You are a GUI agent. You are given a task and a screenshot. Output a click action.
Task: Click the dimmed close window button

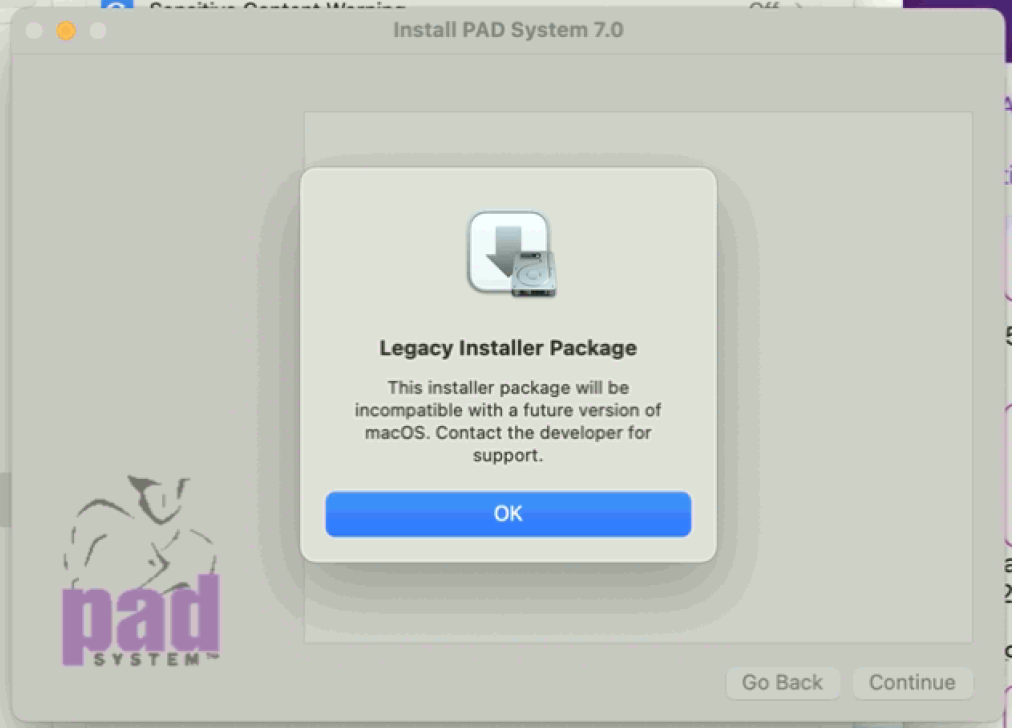(x=34, y=30)
